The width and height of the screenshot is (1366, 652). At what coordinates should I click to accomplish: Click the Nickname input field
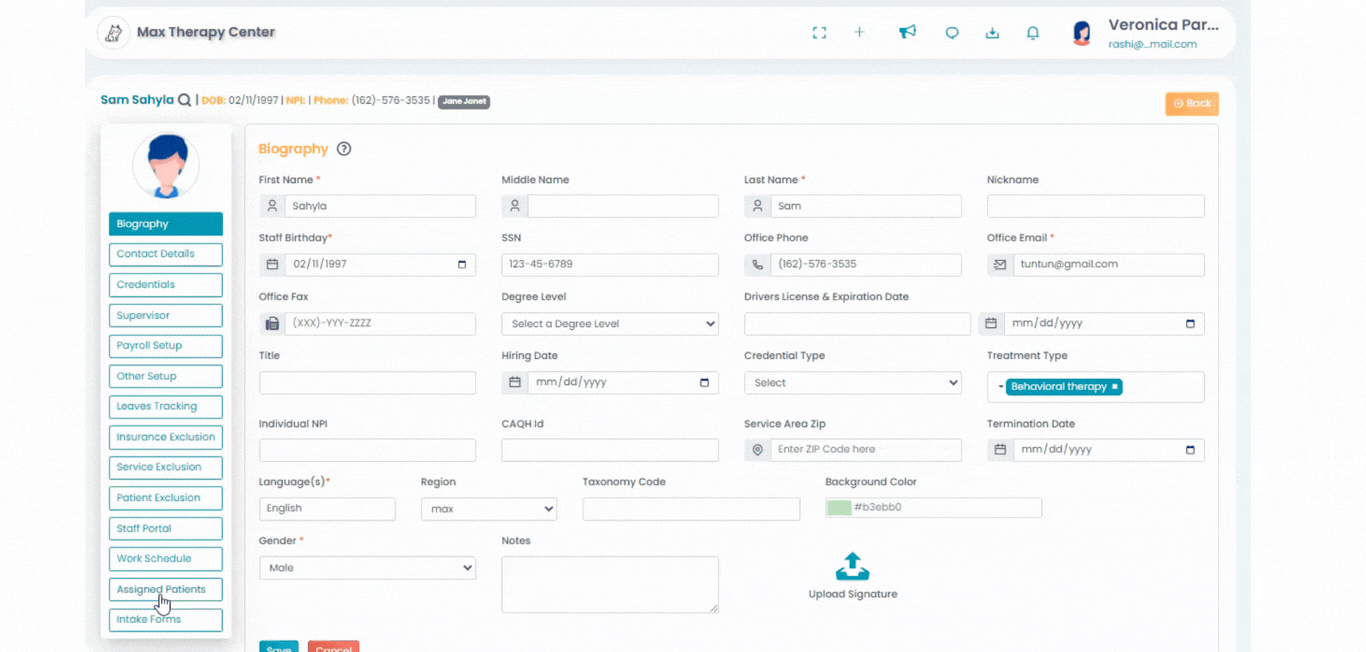1095,206
